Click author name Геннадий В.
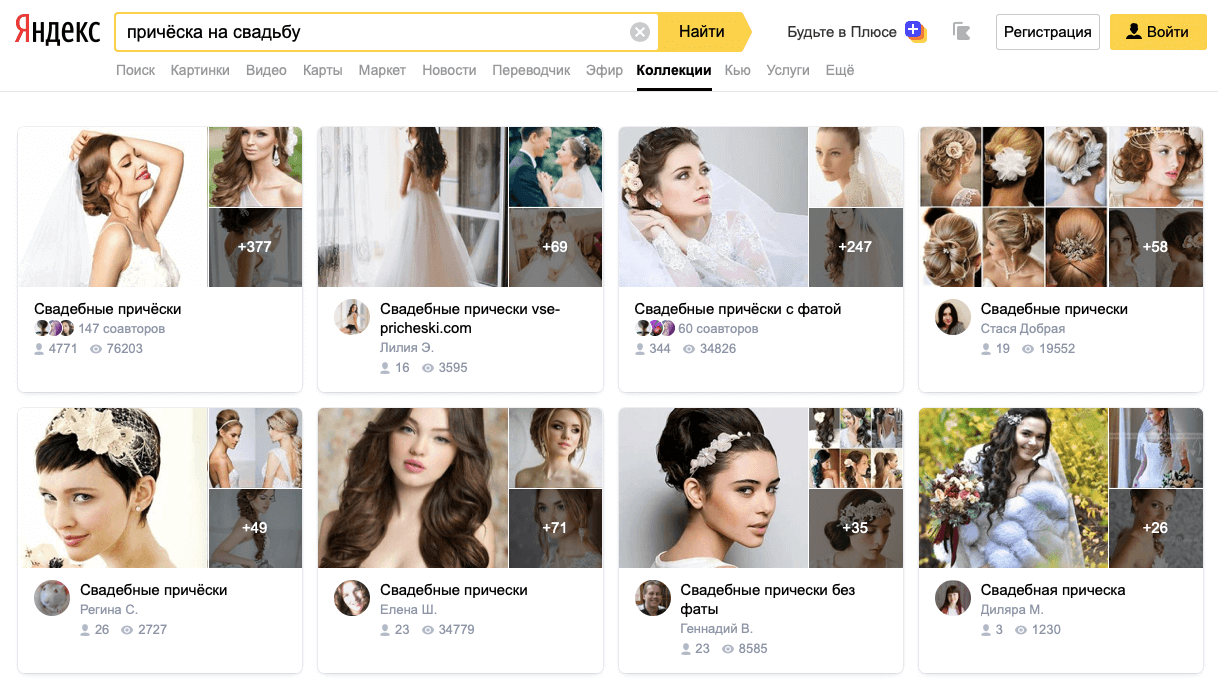This screenshot has height=686, width=1218. (x=717, y=629)
